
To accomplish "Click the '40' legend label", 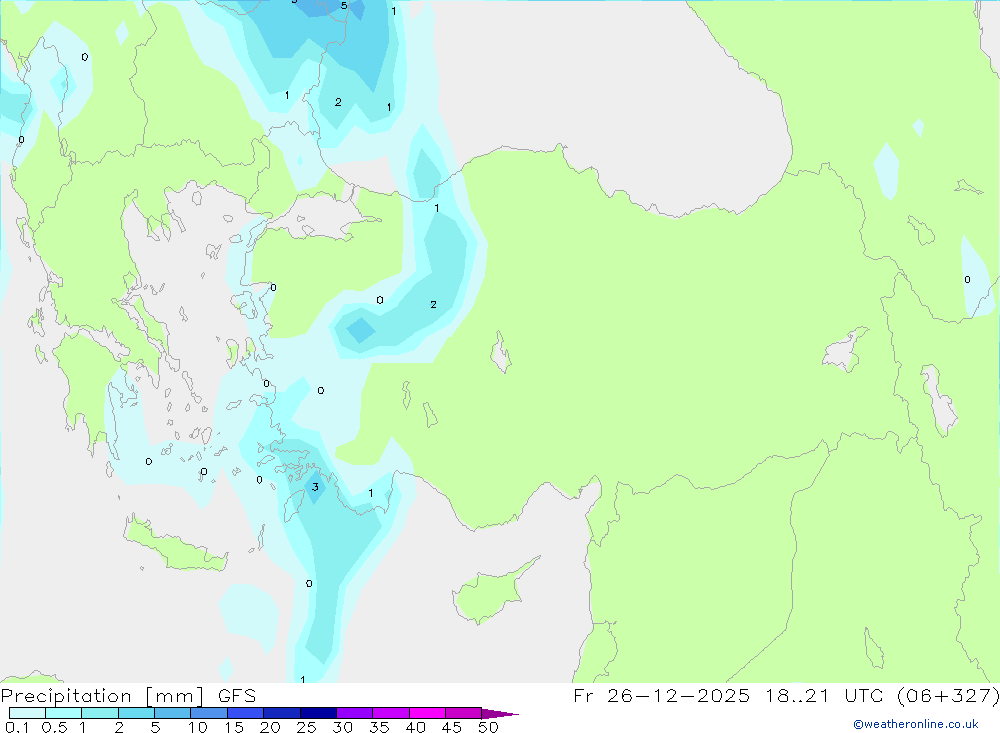I will coord(416,727).
